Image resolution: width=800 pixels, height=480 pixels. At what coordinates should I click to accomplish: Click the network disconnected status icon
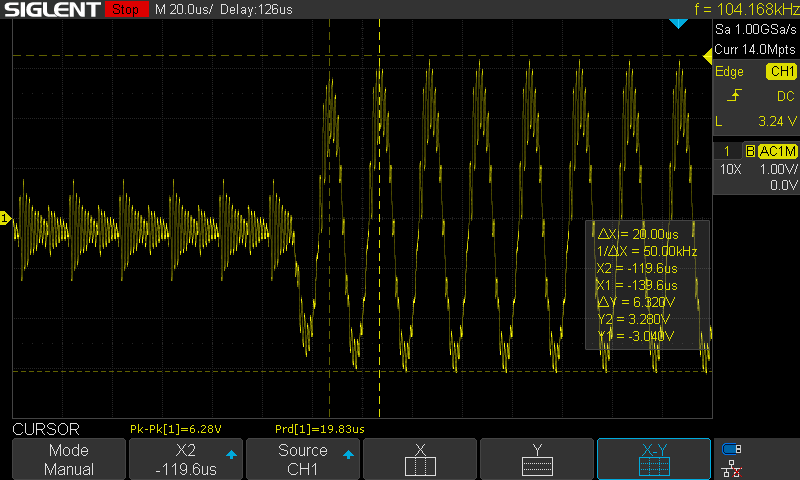(731, 468)
